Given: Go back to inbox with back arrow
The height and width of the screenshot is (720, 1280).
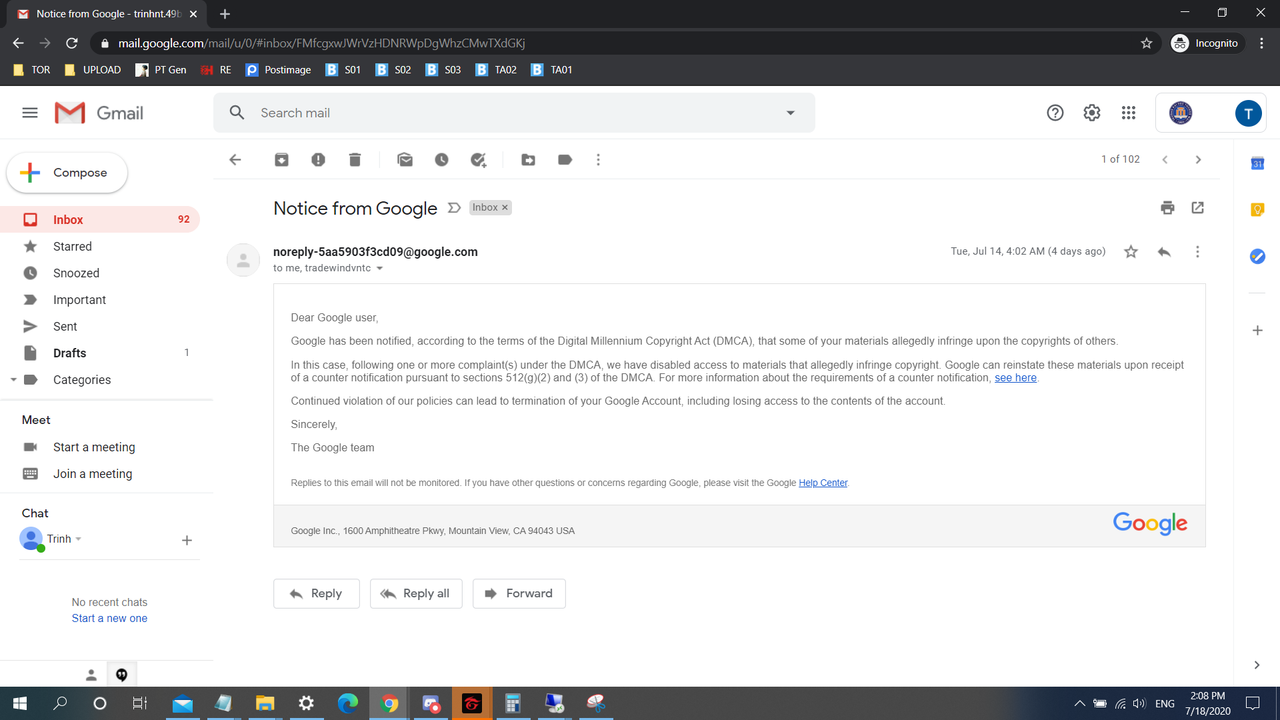Looking at the screenshot, I should [x=235, y=160].
